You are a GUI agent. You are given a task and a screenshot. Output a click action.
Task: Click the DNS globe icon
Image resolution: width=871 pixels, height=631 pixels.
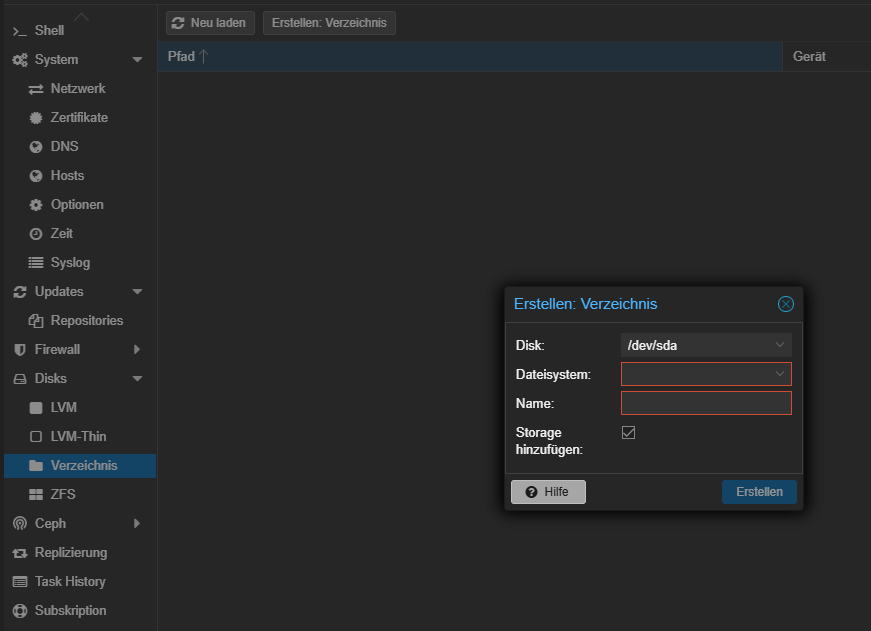36,147
